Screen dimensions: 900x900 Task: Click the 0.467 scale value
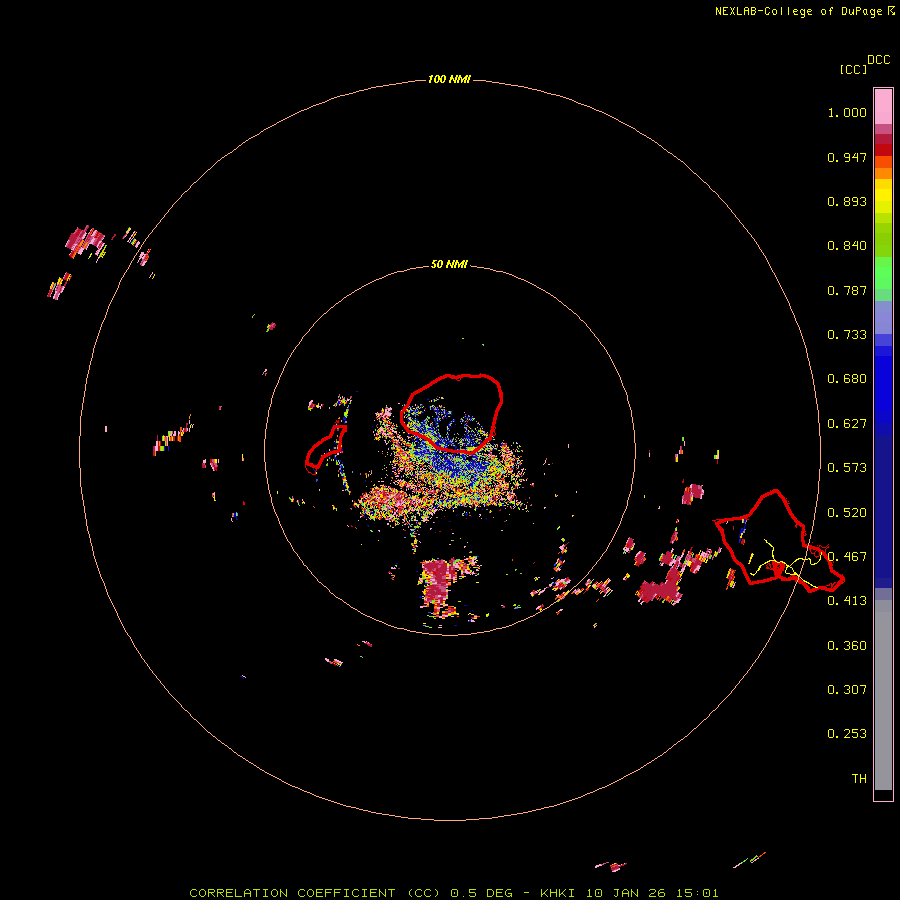pyautogui.click(x=847, y=557)
